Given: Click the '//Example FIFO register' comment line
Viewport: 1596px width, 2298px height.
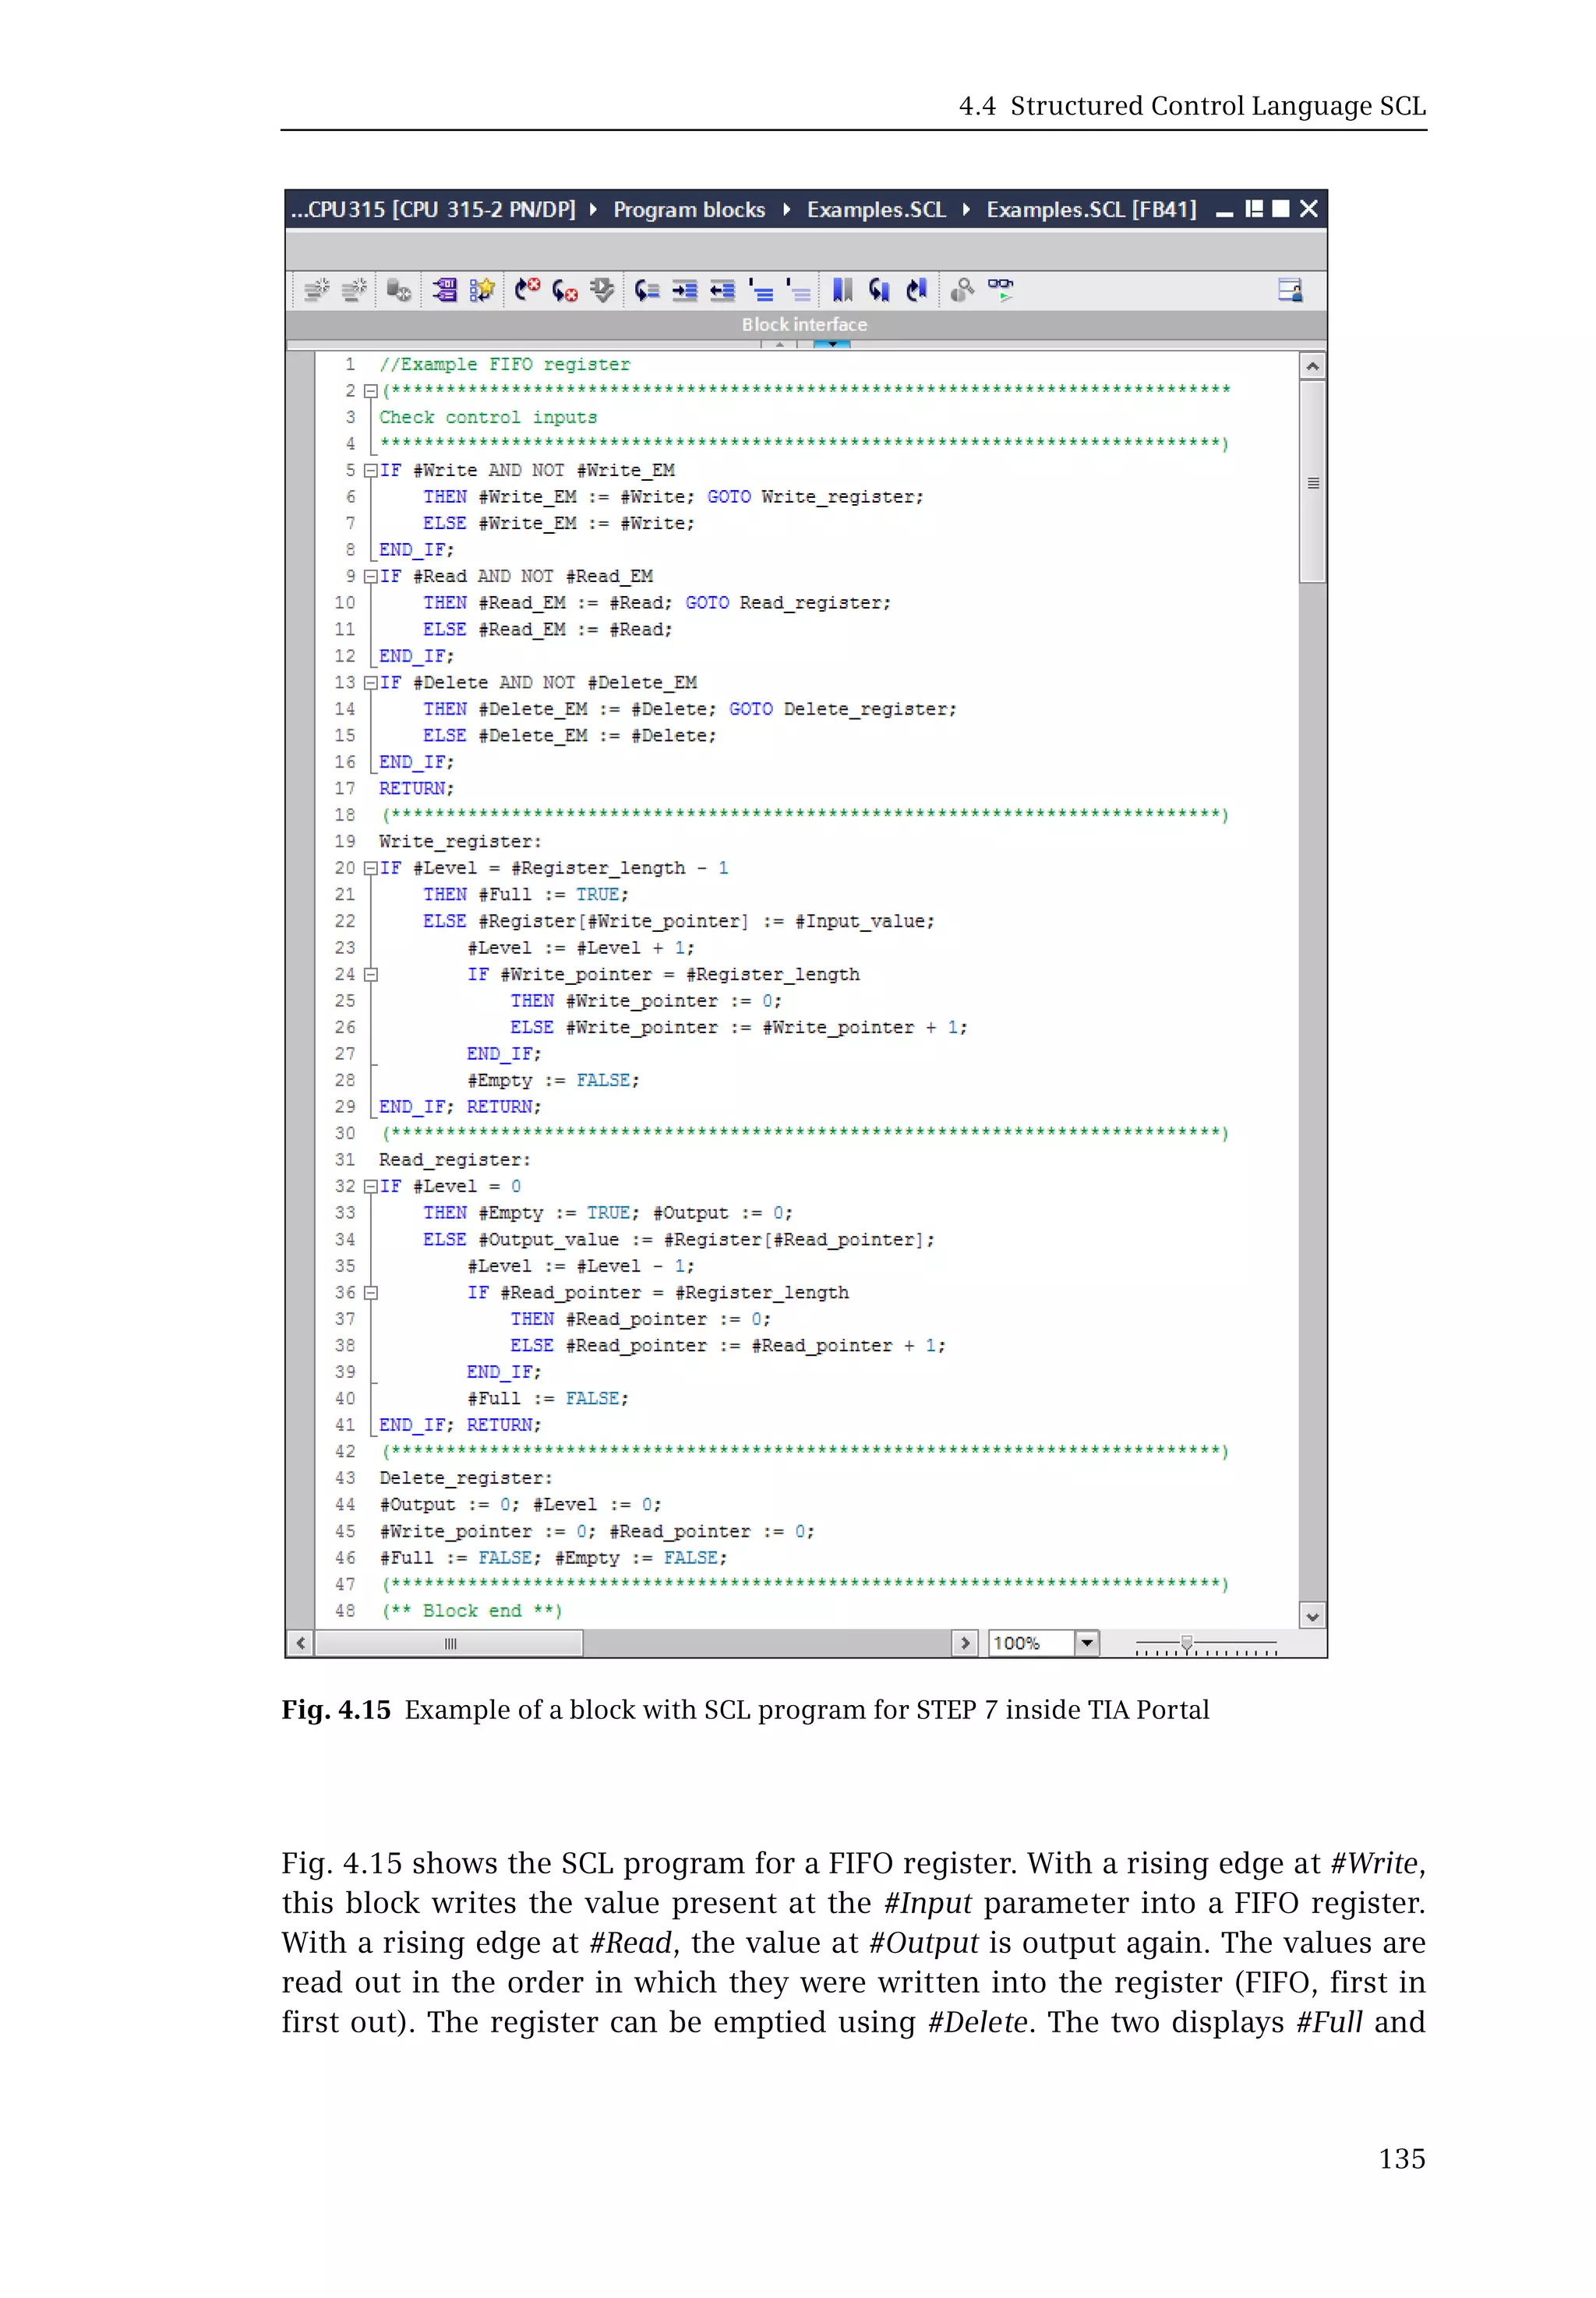Looking at the screenshot, I should (504, 364).
